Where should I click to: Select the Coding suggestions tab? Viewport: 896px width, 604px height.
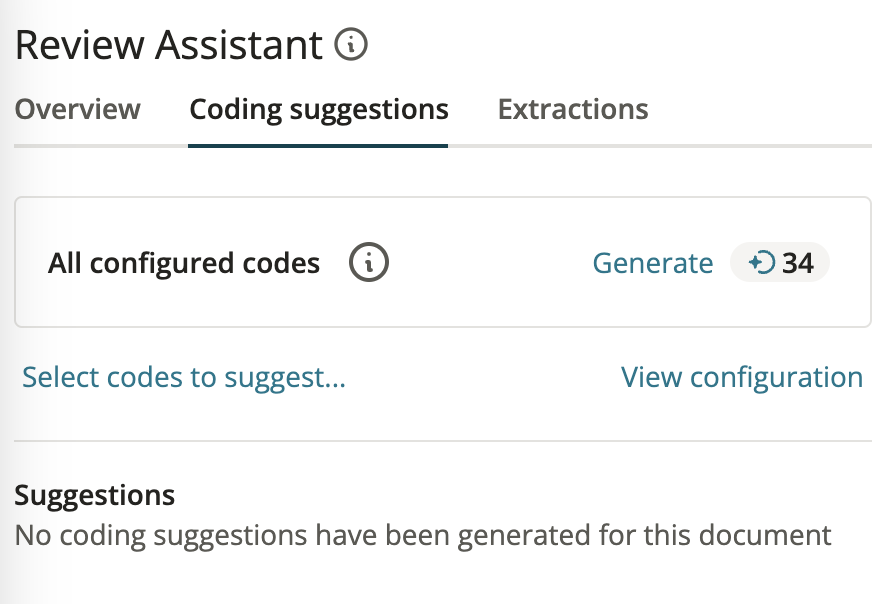(318, 110)
